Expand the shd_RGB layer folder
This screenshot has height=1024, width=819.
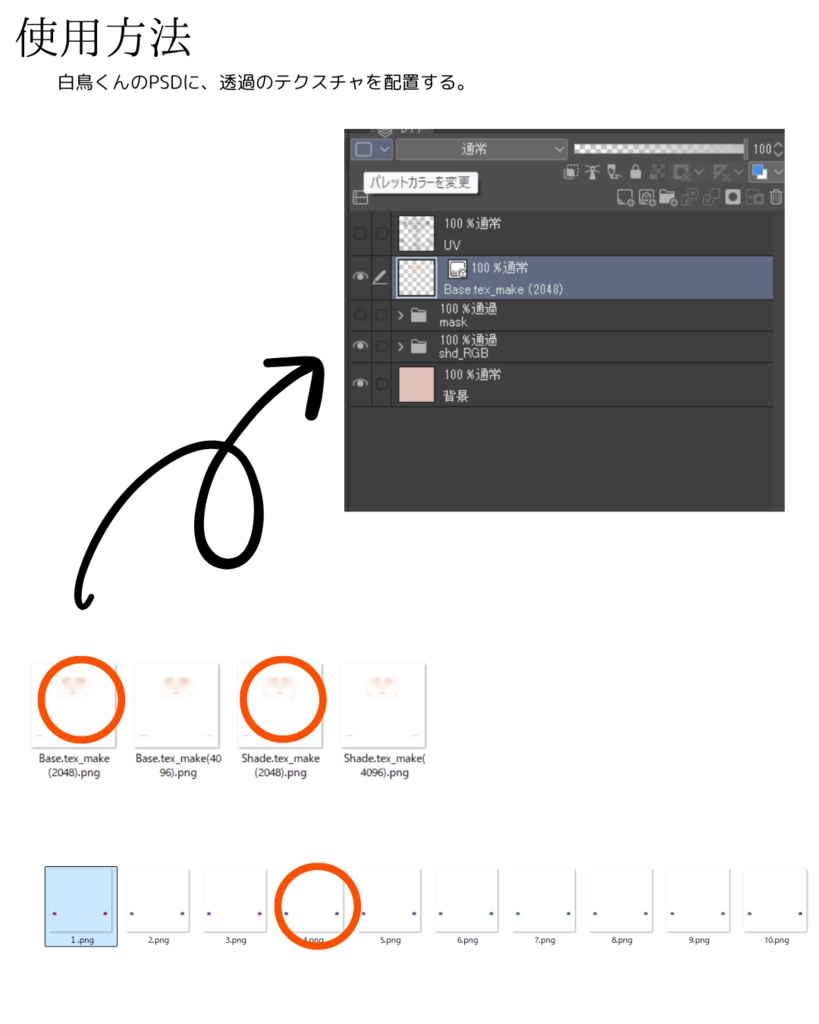click(400, 347)
